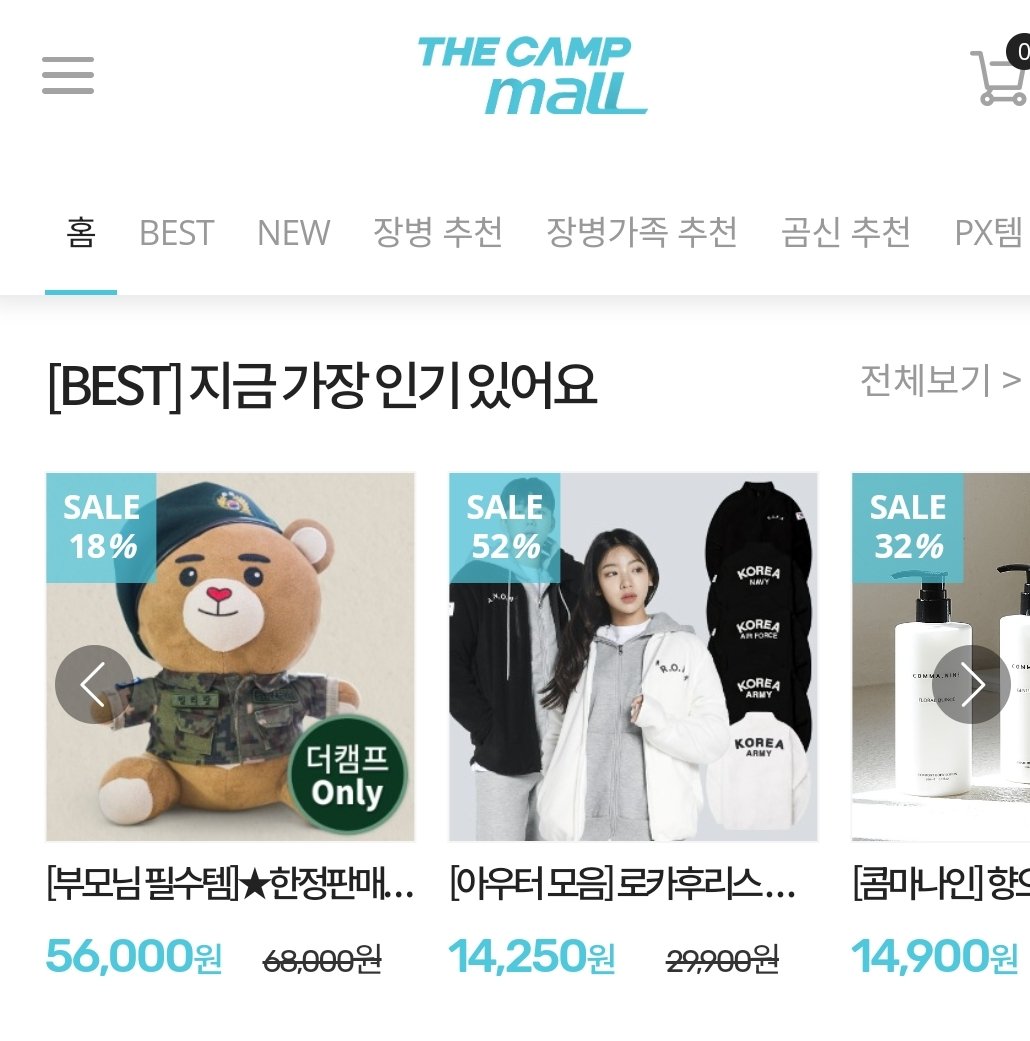Open the 곰신 추천 tab
The image size is (1030, 1041).
tap(845, 233)
